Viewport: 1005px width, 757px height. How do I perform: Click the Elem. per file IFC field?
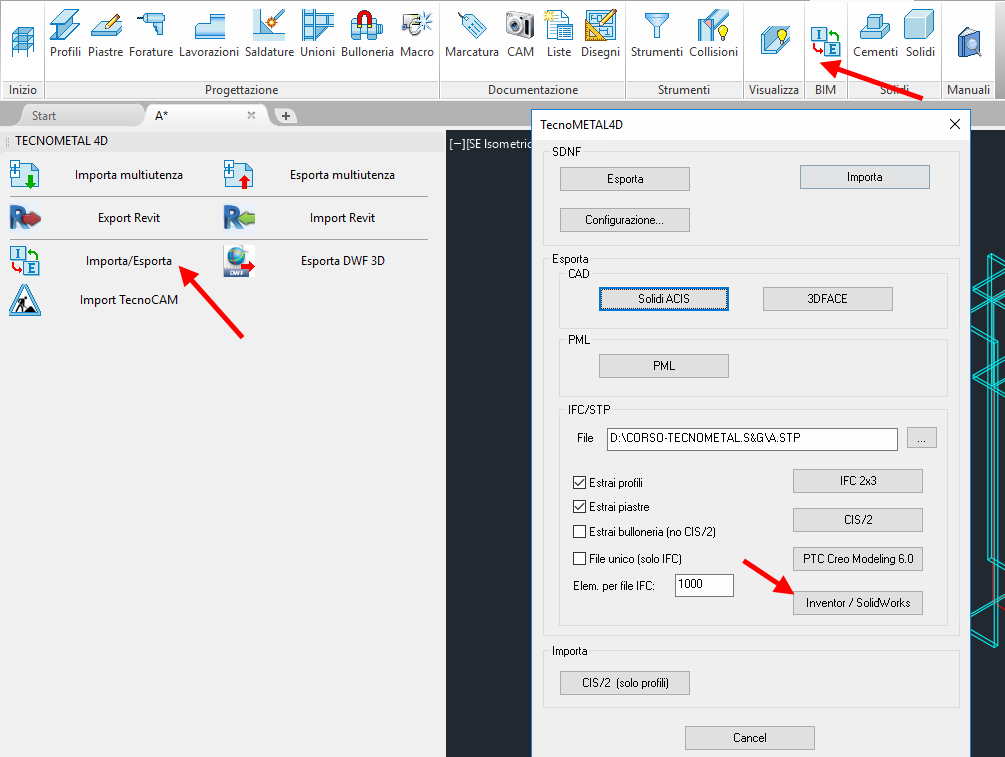coord(704,585)
